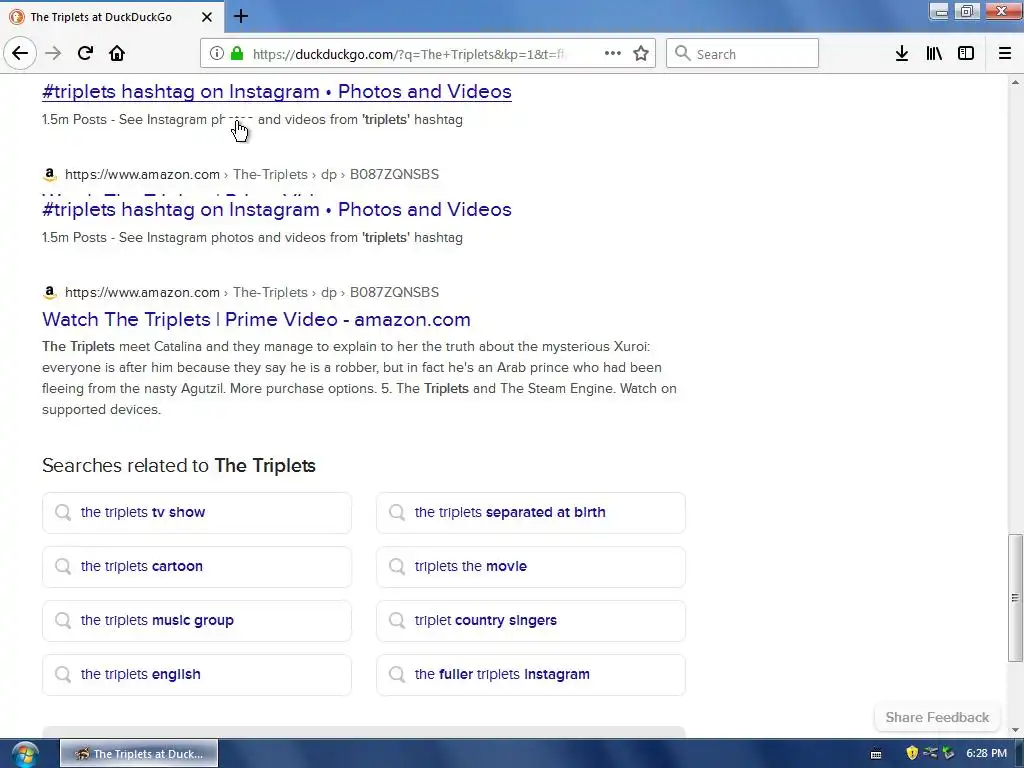1024x768 pixels.
Task: Close the DuckDuckGo tab
Action: tap(207, 17)
